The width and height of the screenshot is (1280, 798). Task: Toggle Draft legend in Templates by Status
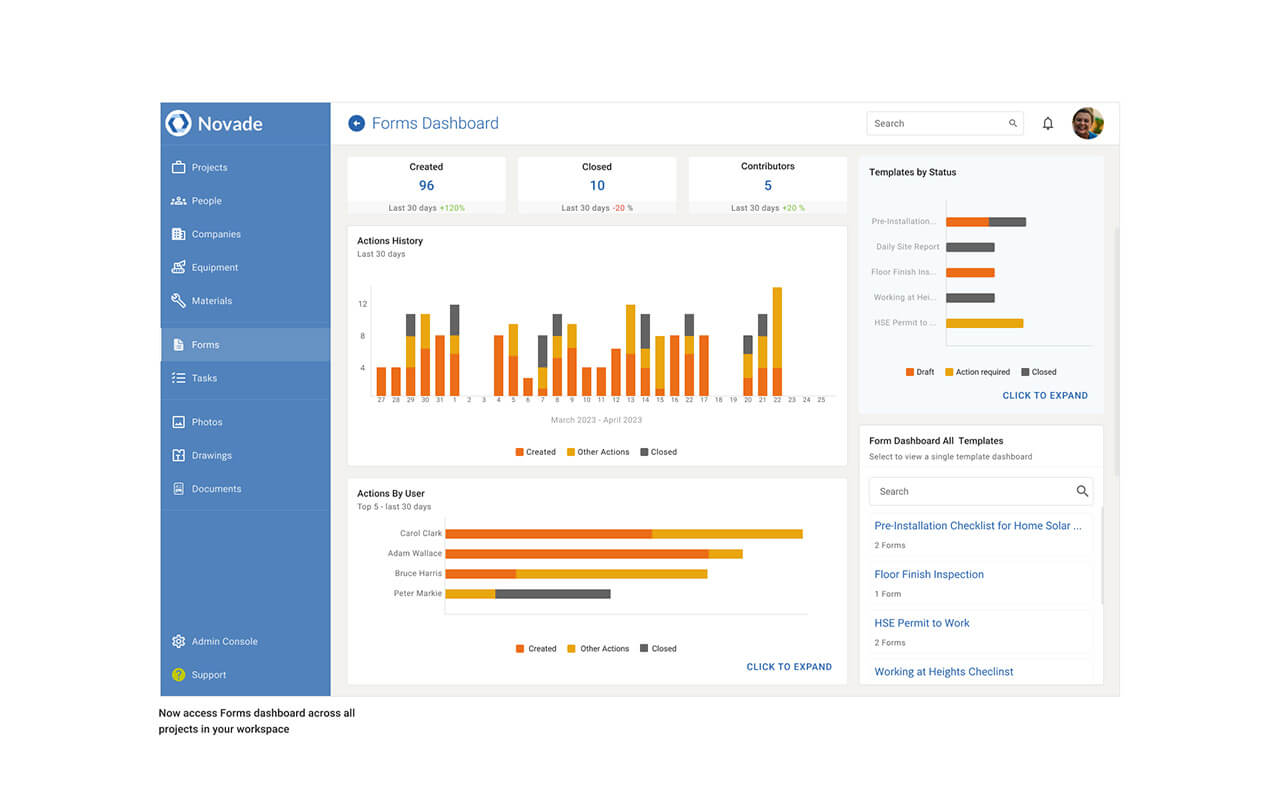(919, 372)
